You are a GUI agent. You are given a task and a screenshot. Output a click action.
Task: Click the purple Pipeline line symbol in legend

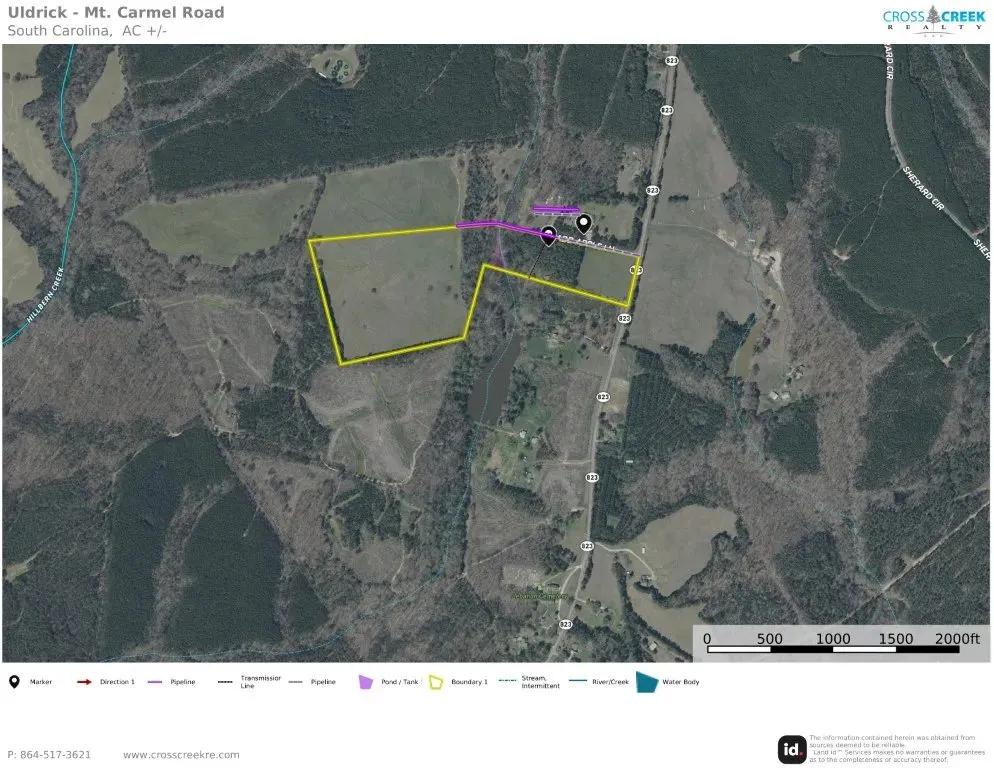pos(155,682)
